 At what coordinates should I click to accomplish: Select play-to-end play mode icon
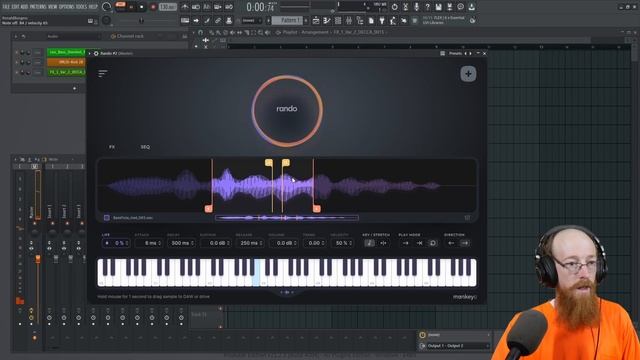click(419, 243)
